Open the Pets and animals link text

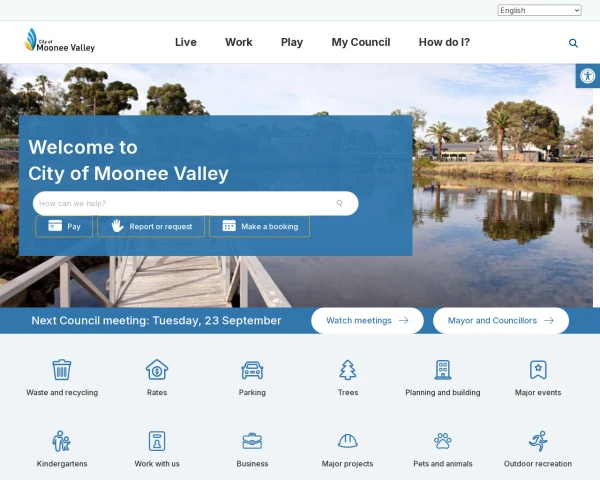pyautogui.click(x=443, y=464)
